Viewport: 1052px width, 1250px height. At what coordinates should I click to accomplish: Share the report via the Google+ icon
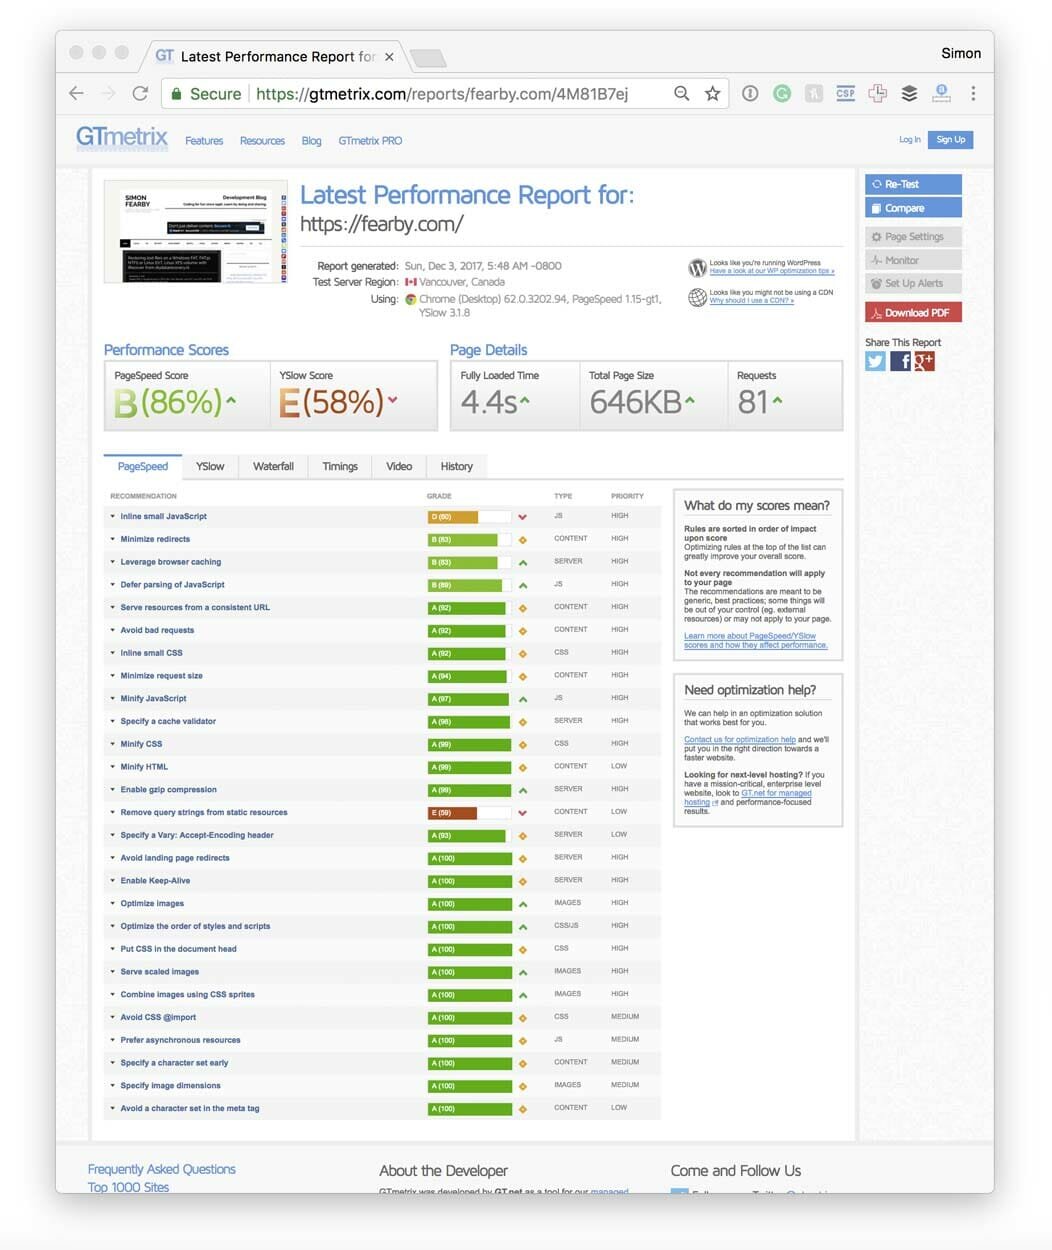pyautogui.click(x=923, y=361)
